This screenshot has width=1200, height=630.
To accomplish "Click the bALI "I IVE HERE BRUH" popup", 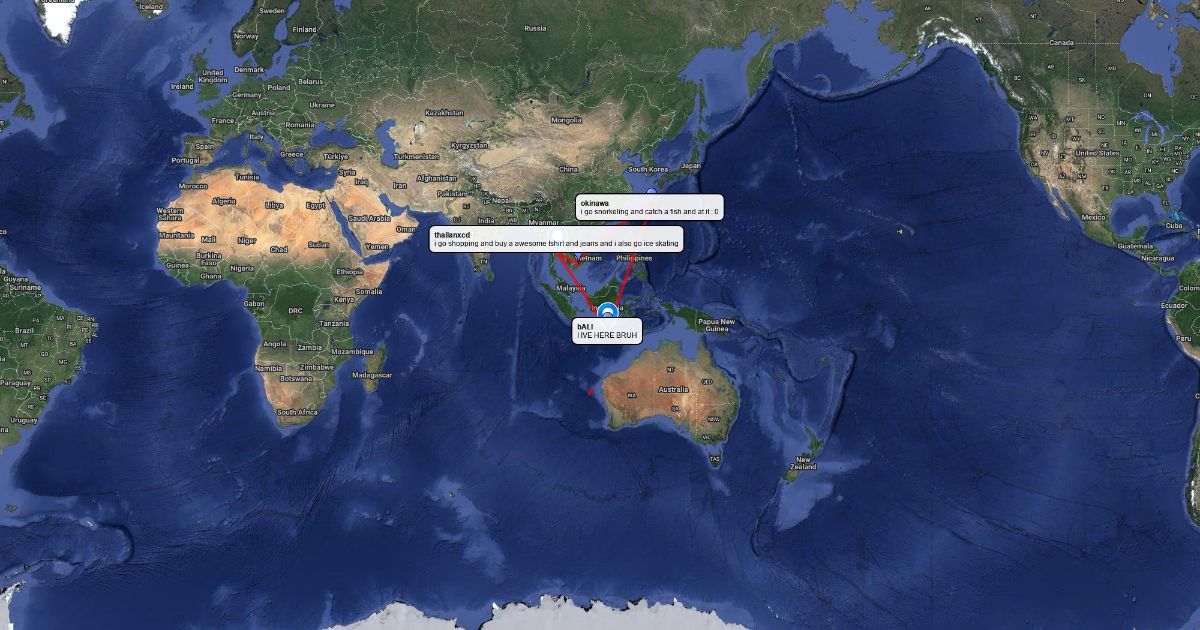I will tap(607, 331).
